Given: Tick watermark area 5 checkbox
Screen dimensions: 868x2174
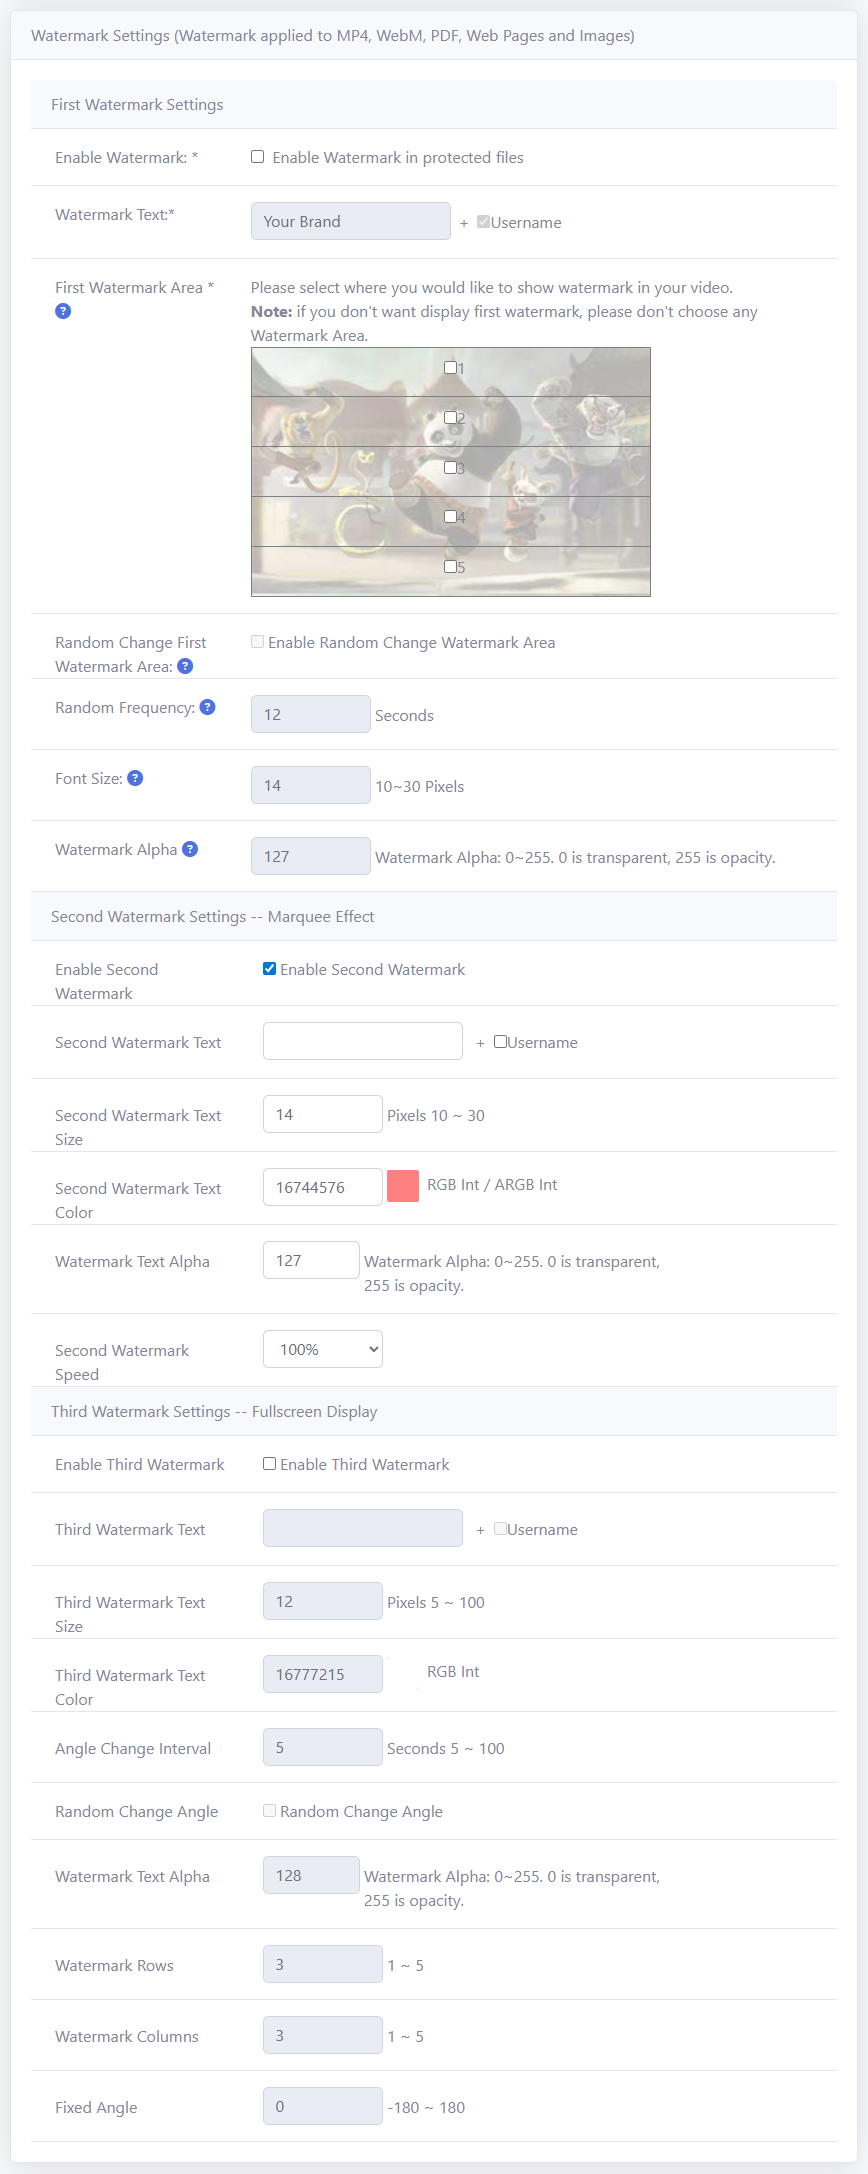Looking at the screenshot, I should (x=450, y=566).
